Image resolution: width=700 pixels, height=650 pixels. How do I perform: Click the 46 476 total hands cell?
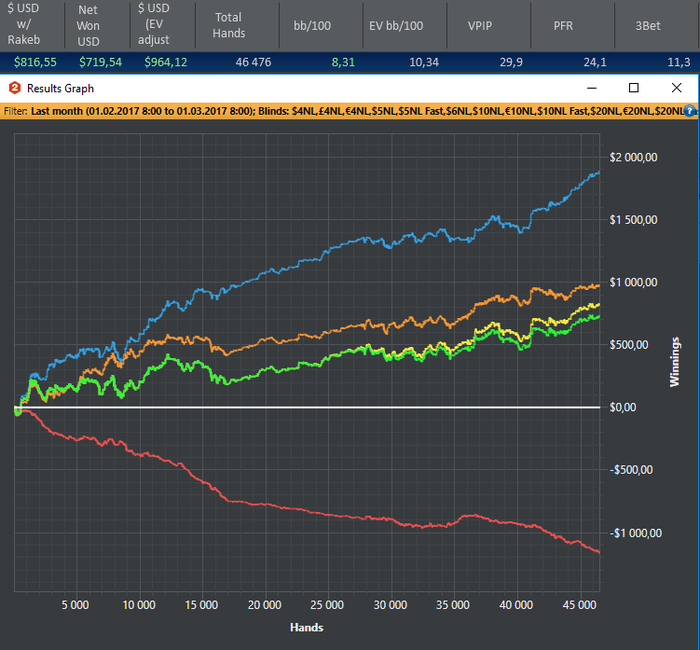253,62
